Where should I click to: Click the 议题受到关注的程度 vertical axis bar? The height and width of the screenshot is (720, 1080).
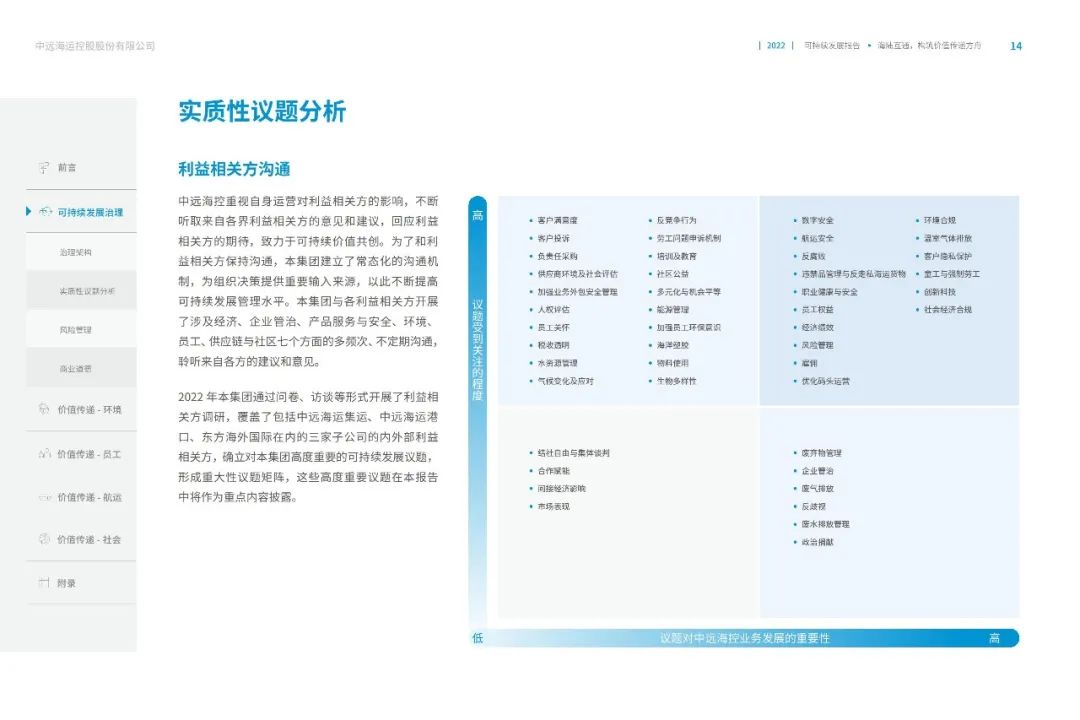point(477,410)
